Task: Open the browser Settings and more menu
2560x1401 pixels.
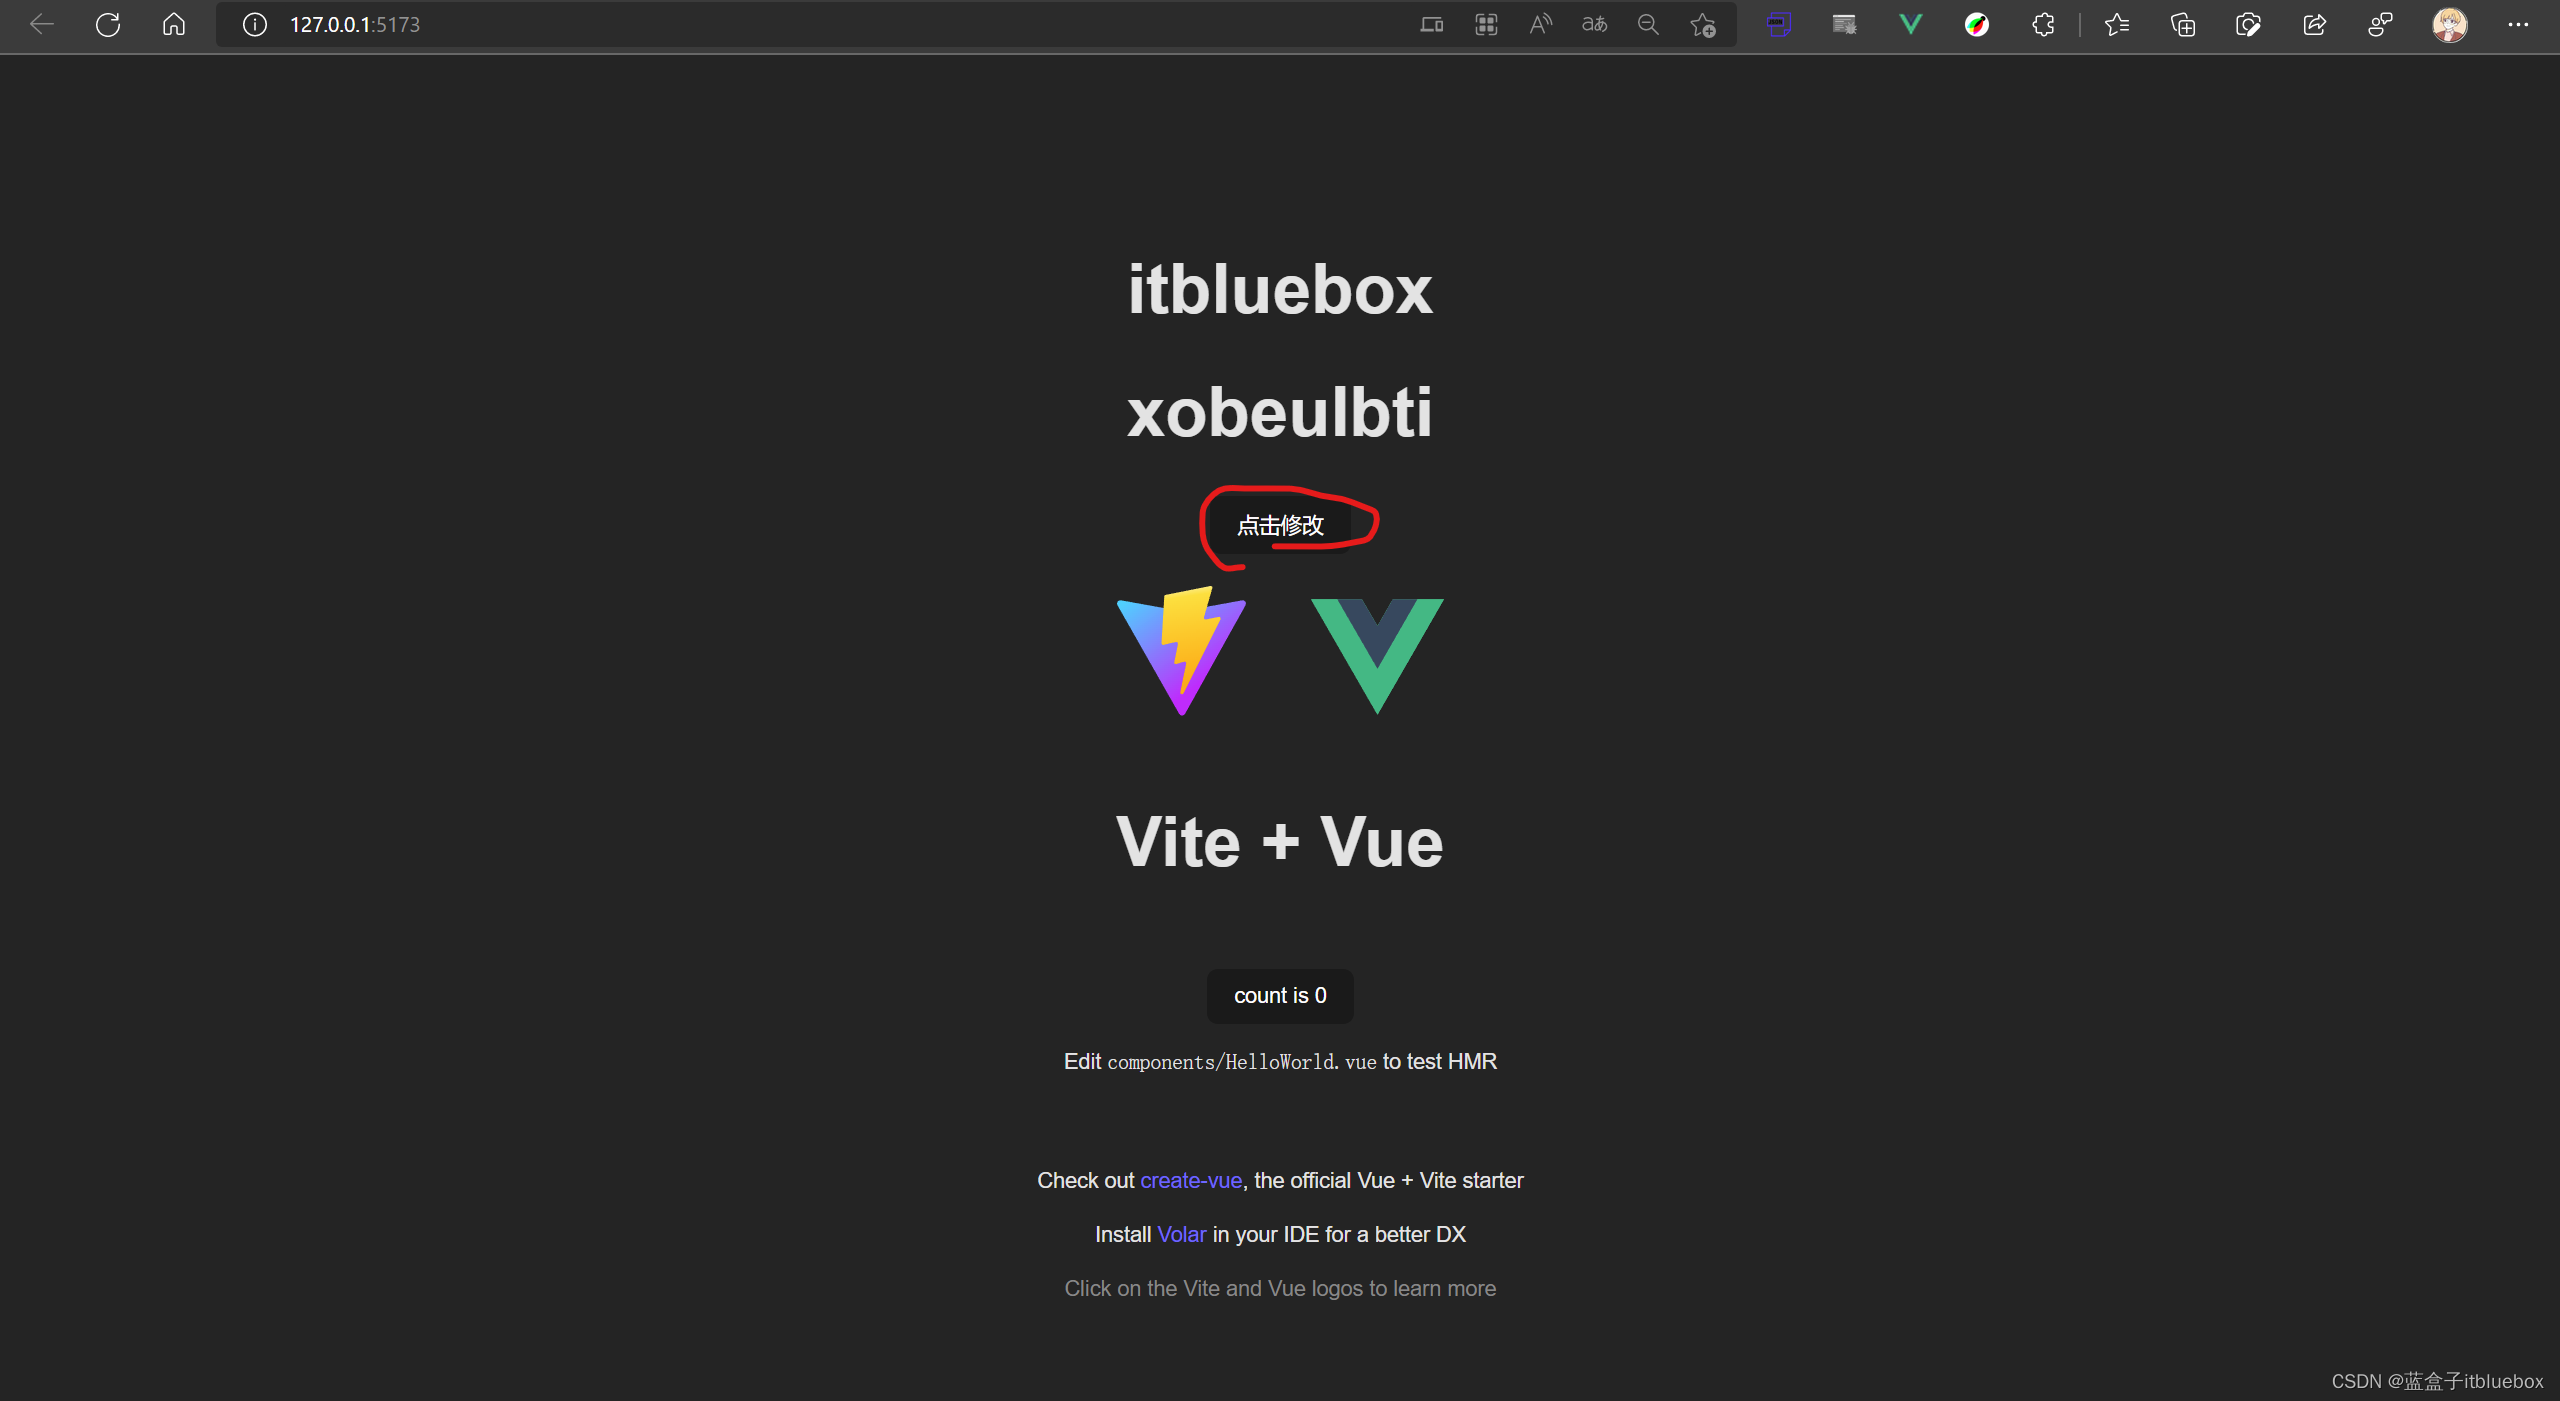Action: (2518, 24)
